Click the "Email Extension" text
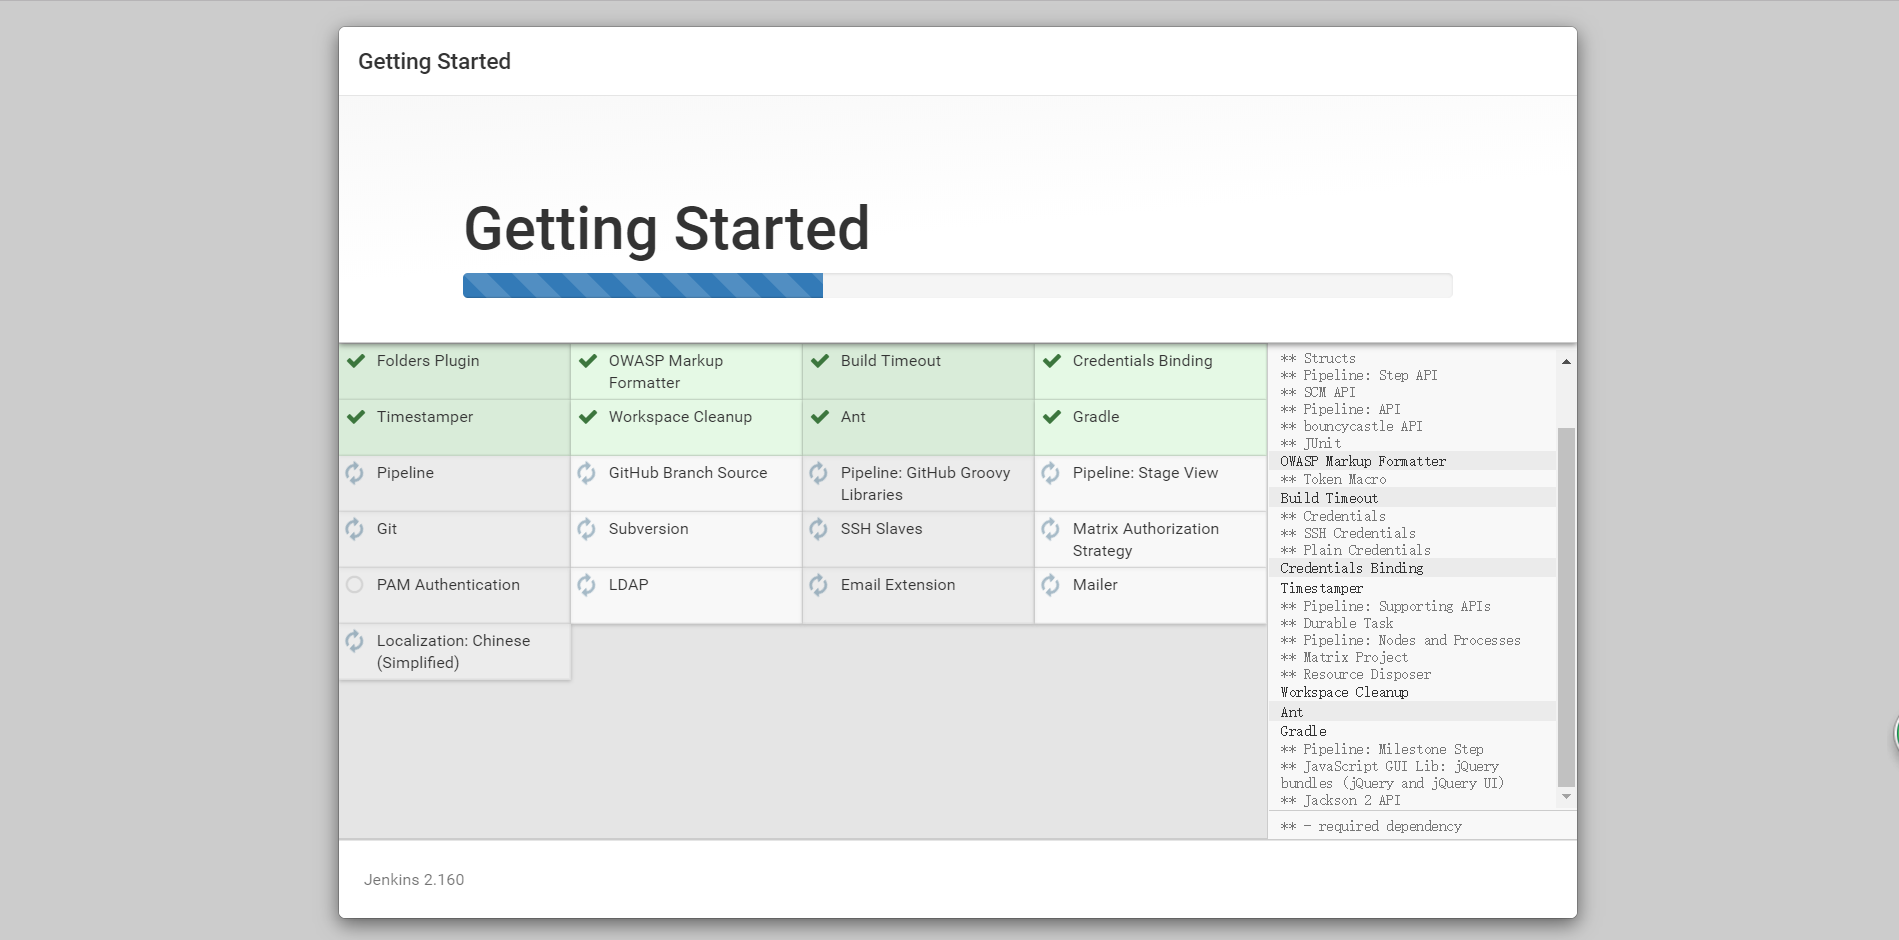Viewport: 1899px width, 940px height. click(x=898, y=585)
